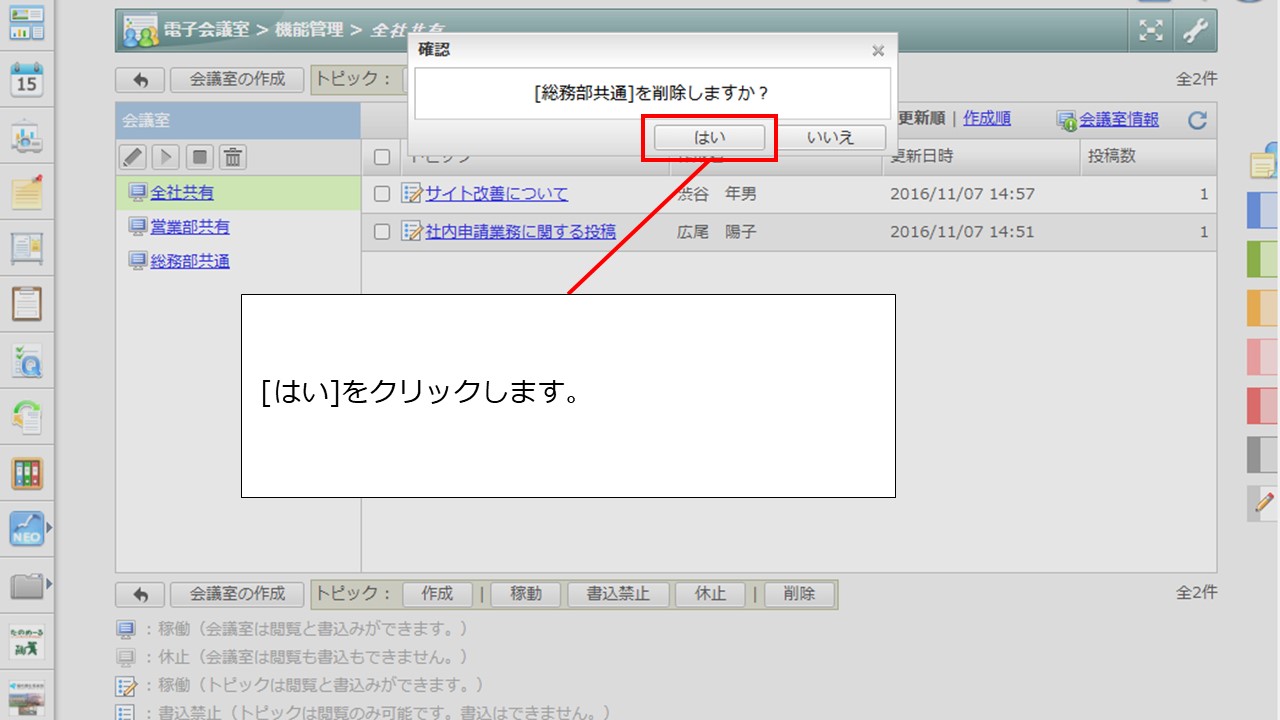This screenshot has height=720, width=1280.
Task: Select the orange color tab on the right edge
Action: click(1264, 308)
